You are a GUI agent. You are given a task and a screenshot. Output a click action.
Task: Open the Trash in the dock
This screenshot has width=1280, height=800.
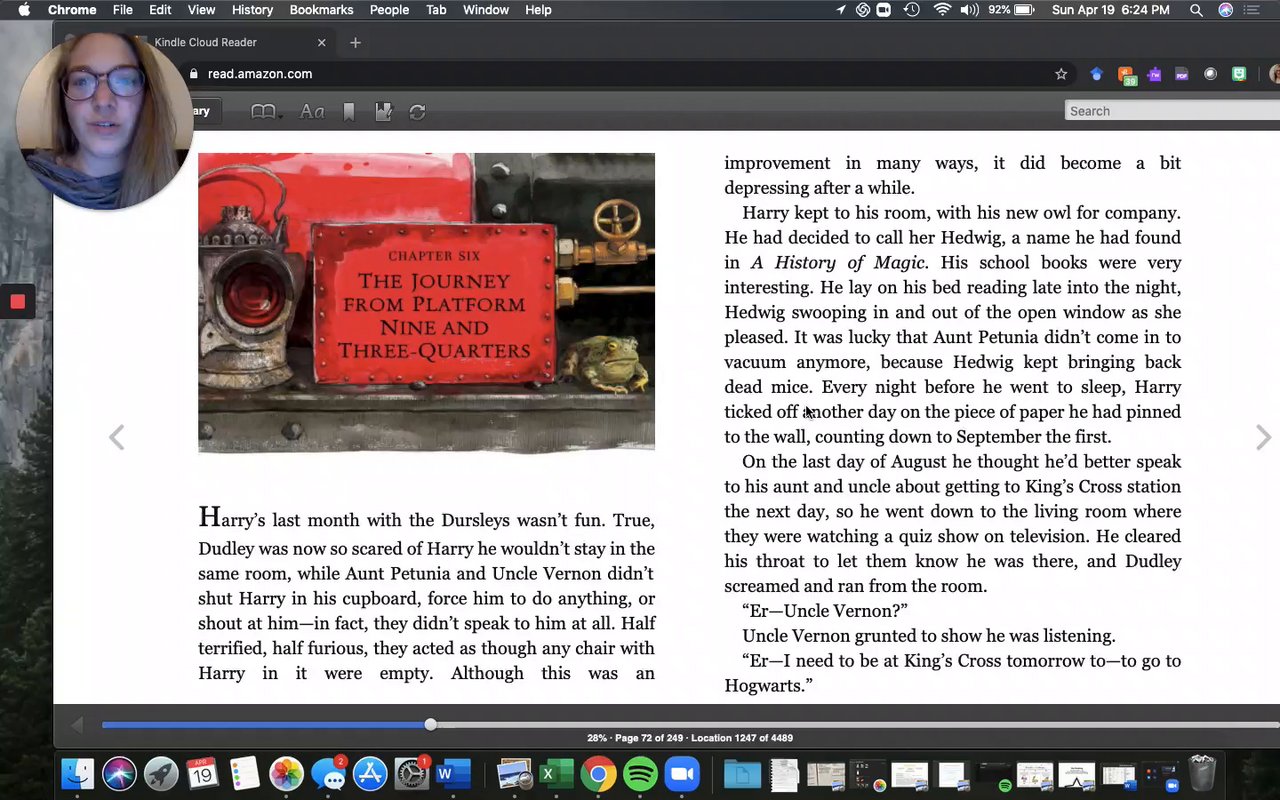click(1201, 773)
